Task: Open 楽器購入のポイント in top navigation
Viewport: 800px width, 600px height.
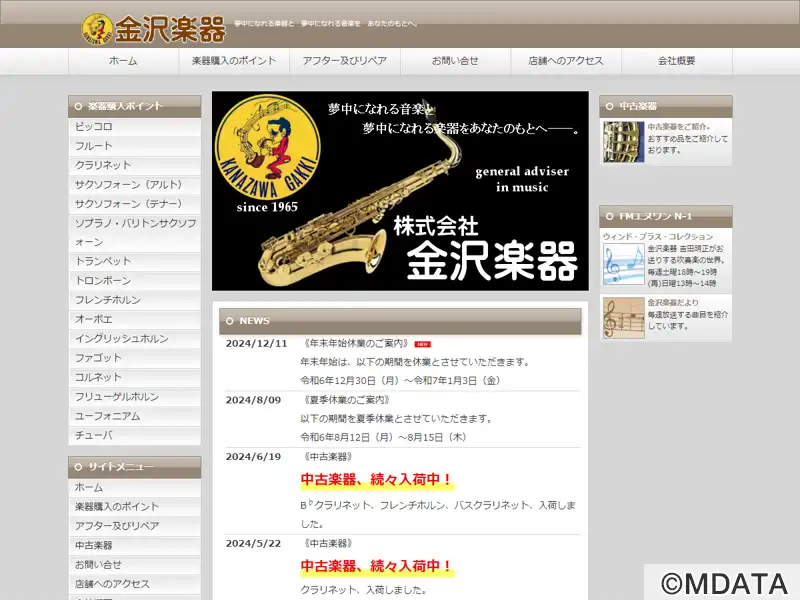Action: click(x=234, y=61)
